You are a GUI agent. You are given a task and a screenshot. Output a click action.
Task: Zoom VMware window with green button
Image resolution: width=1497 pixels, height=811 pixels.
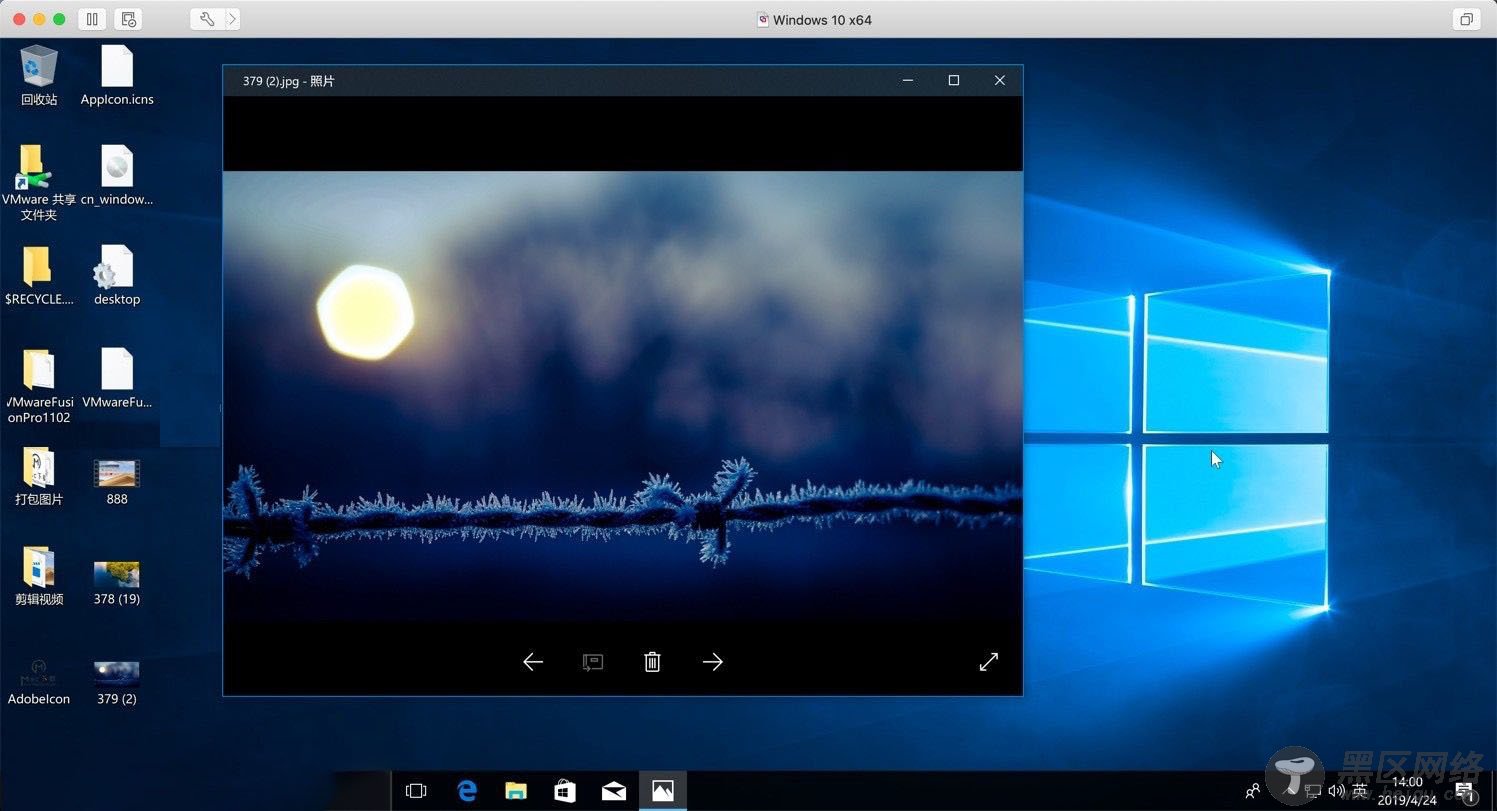59,19
